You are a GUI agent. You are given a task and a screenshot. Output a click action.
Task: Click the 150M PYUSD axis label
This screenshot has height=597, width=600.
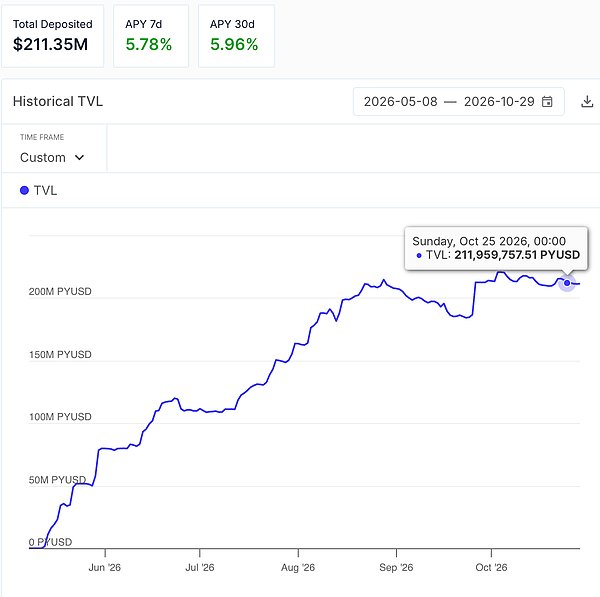tap(60, 354)
